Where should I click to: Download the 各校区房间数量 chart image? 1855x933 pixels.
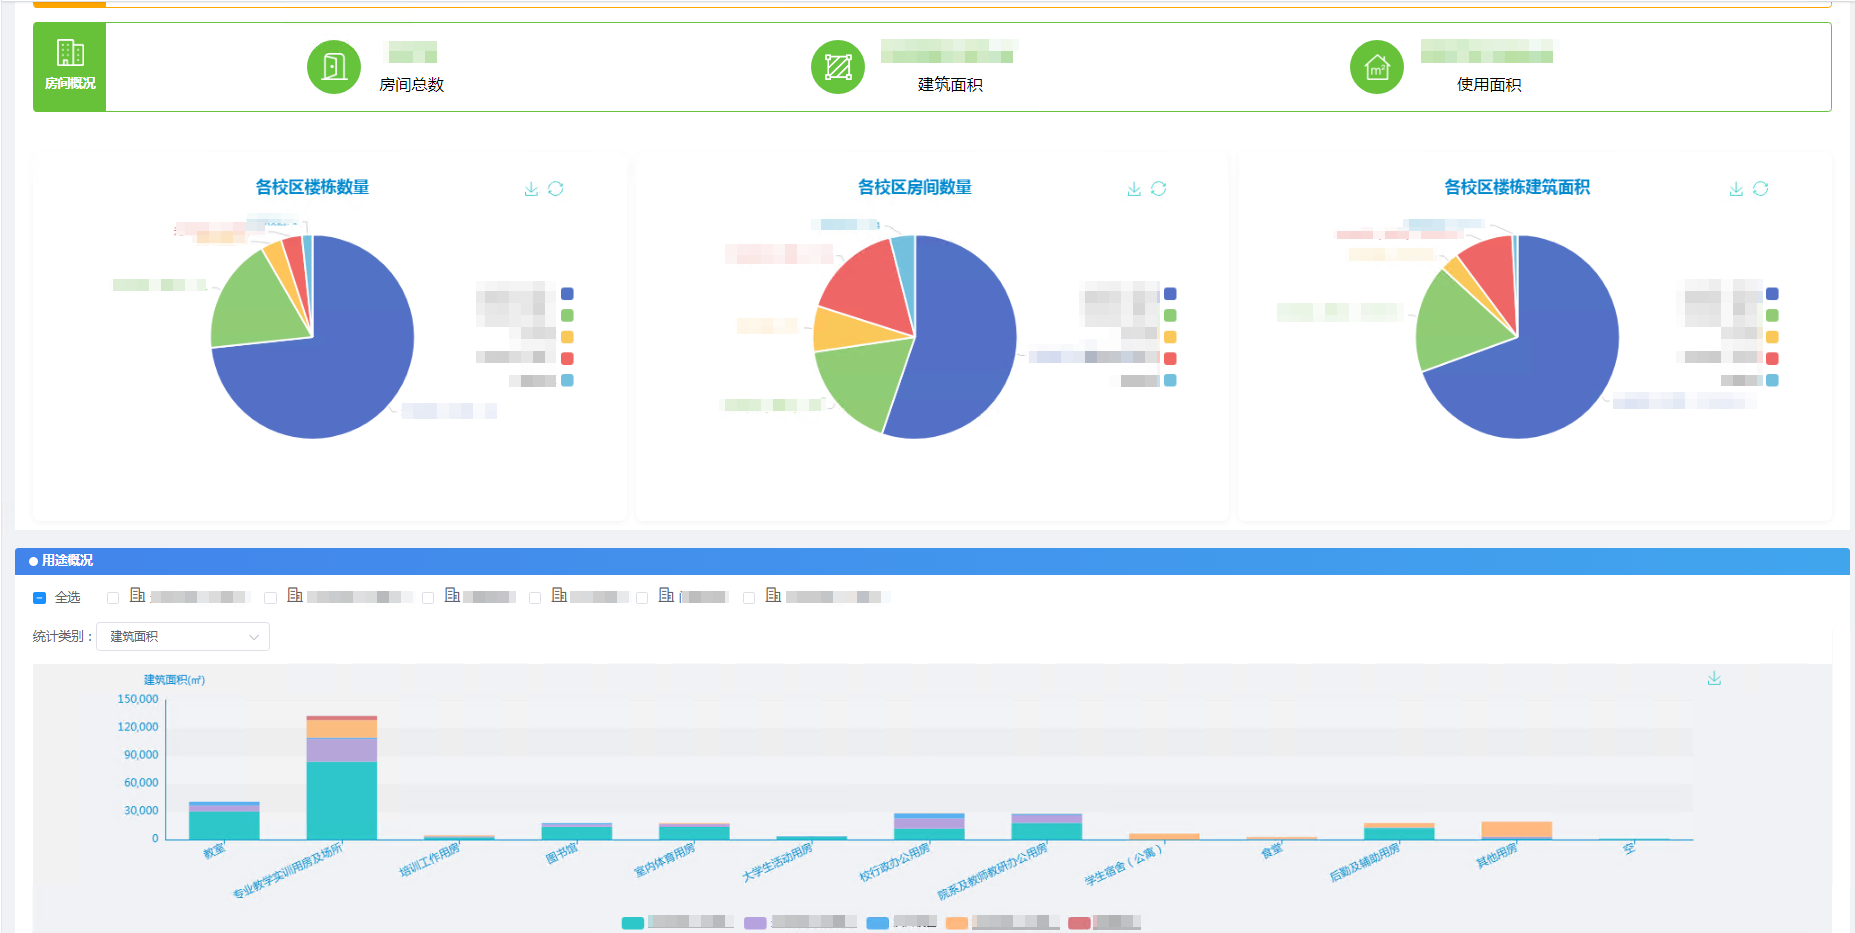[1134, 189]
